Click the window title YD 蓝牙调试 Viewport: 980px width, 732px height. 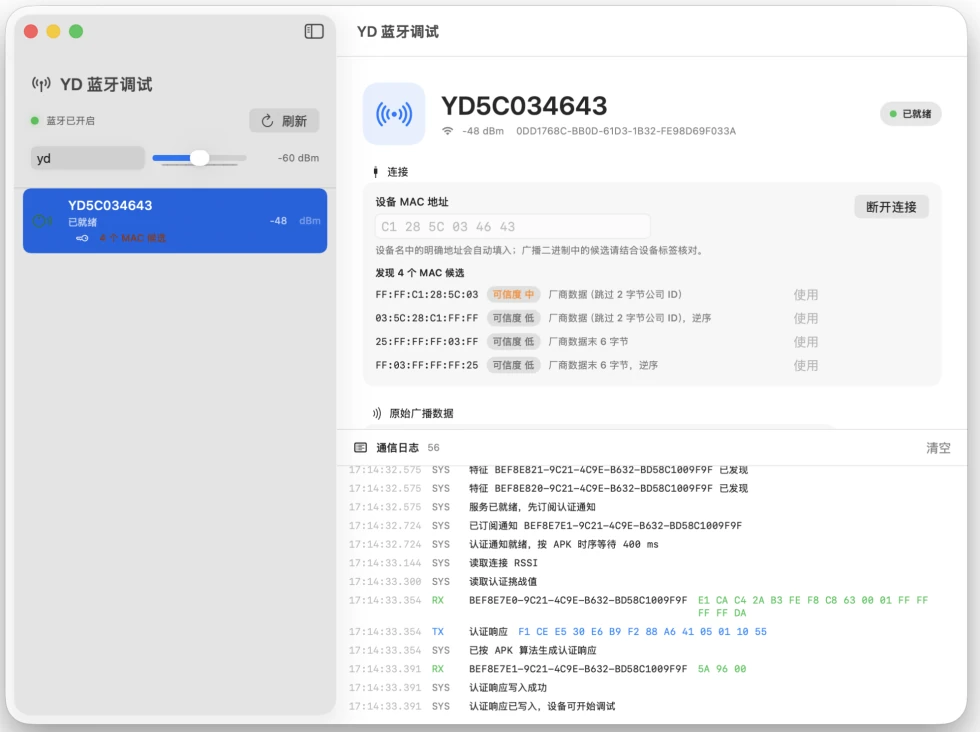[x=398, y=31]
